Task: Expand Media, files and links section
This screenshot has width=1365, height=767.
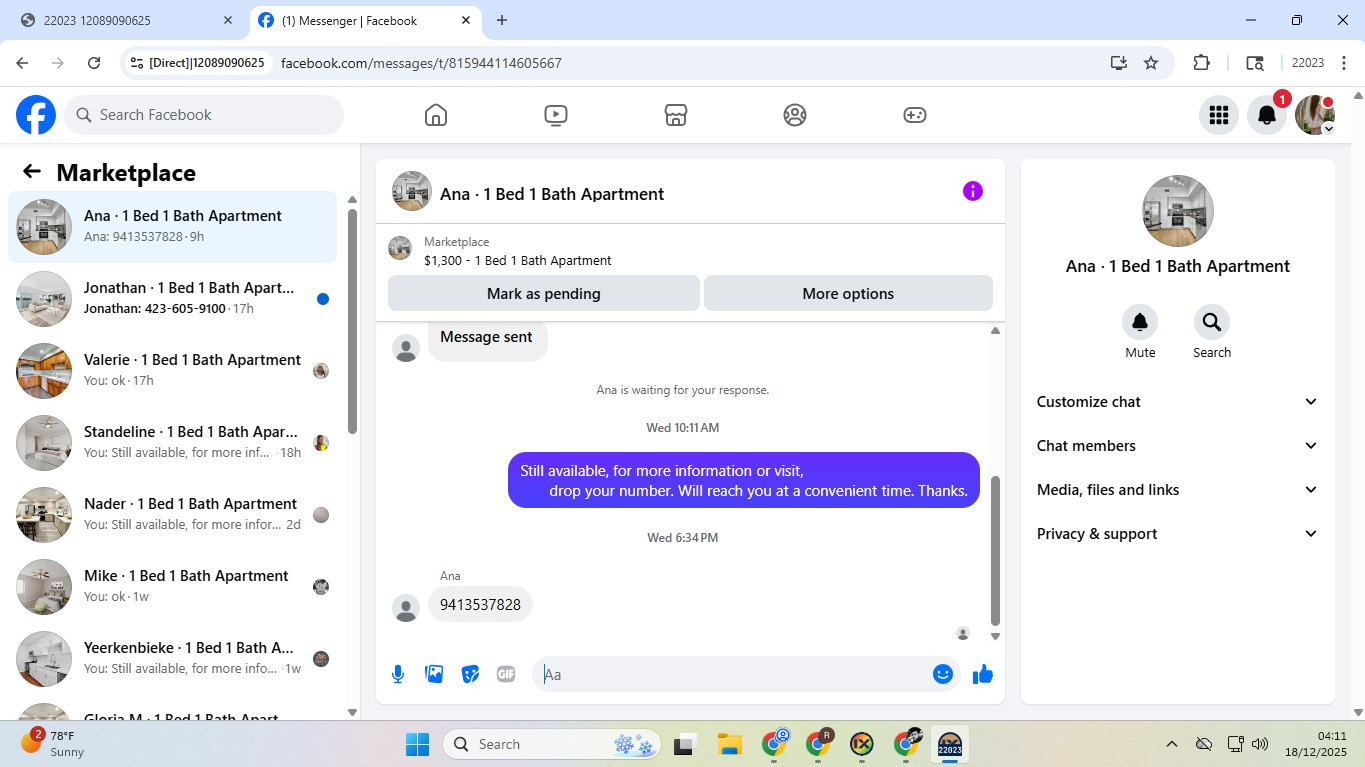Action: (x=1177, y=490)
